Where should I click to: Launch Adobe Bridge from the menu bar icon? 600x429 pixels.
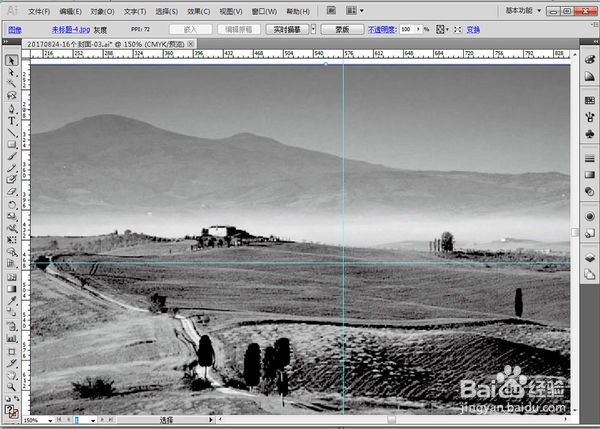[x=331, y=11]
